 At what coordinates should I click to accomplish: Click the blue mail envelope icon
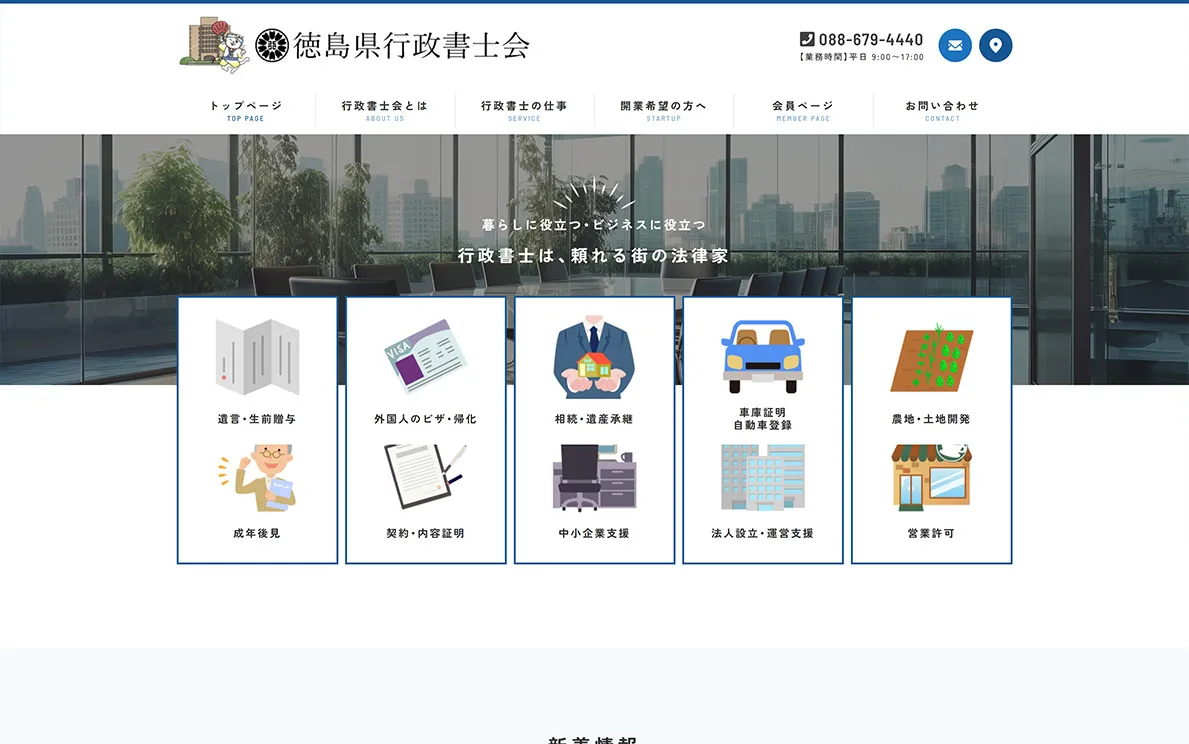pos(955,45)
